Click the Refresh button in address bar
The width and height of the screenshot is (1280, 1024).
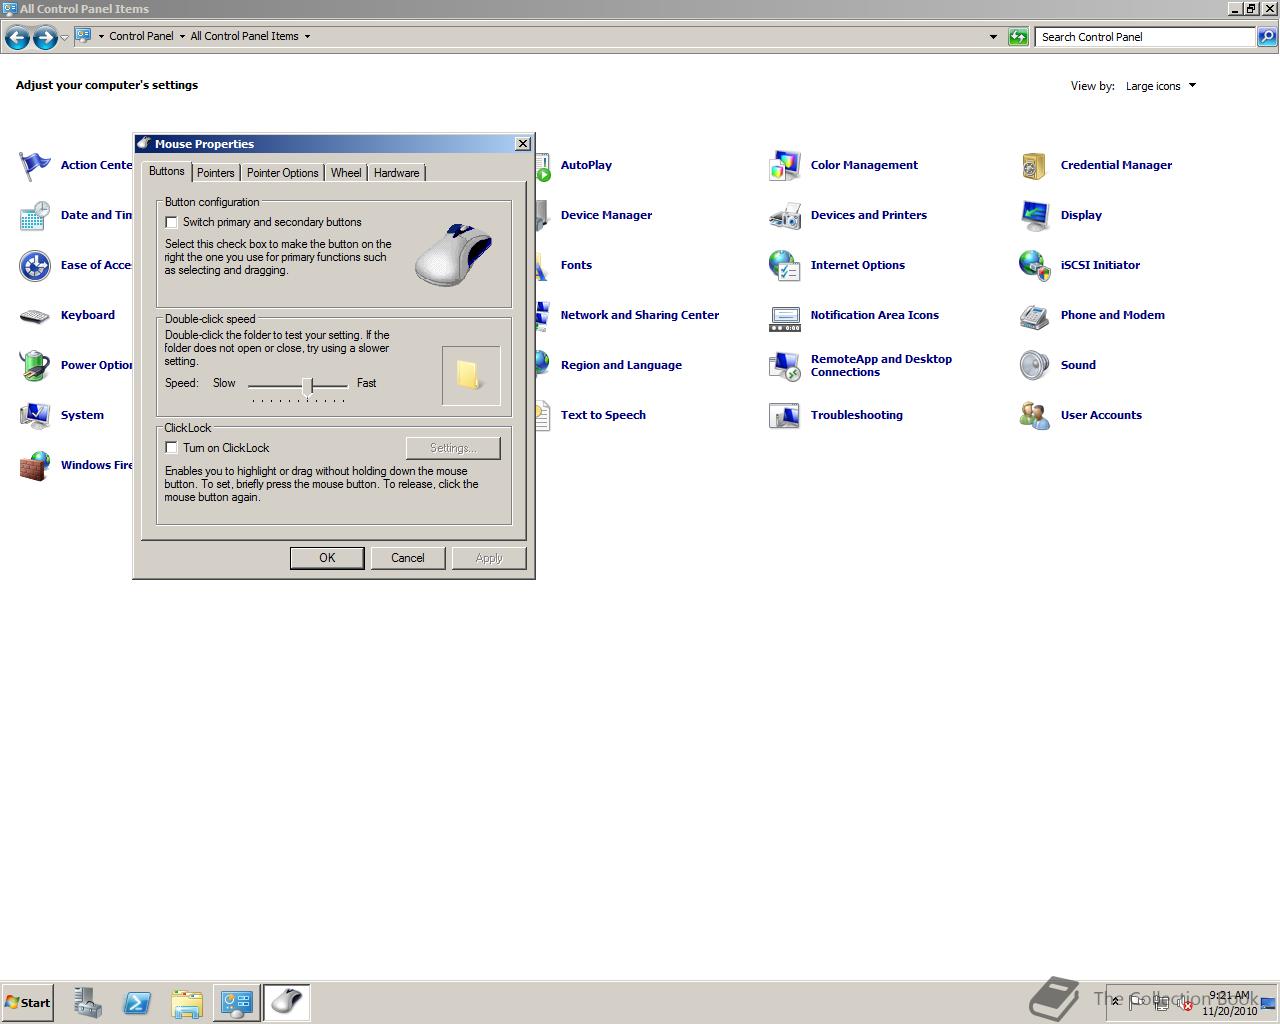[1018, 37]
